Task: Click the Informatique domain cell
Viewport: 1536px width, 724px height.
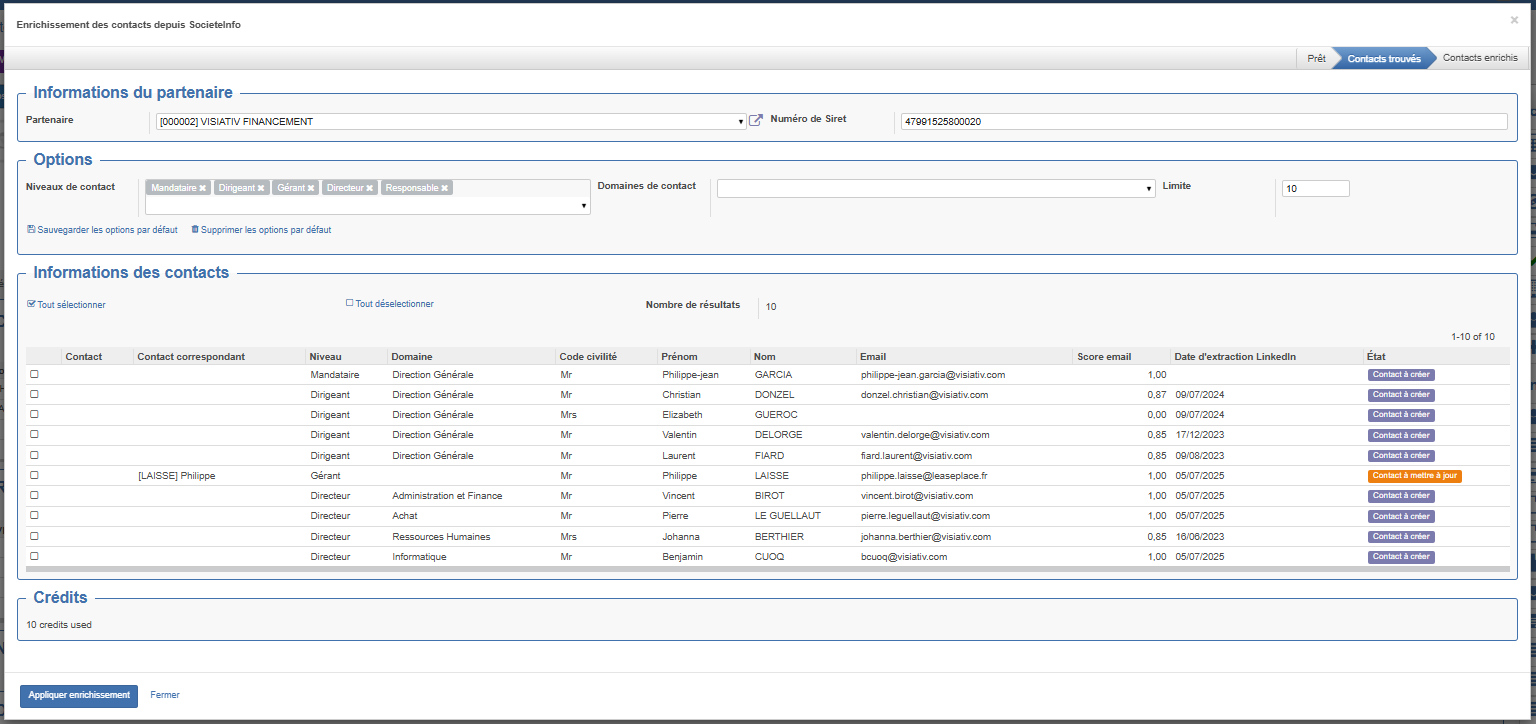Action: 419,557
